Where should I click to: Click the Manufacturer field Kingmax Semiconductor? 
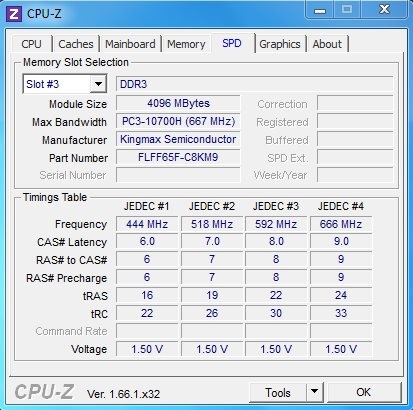[178, 139]
